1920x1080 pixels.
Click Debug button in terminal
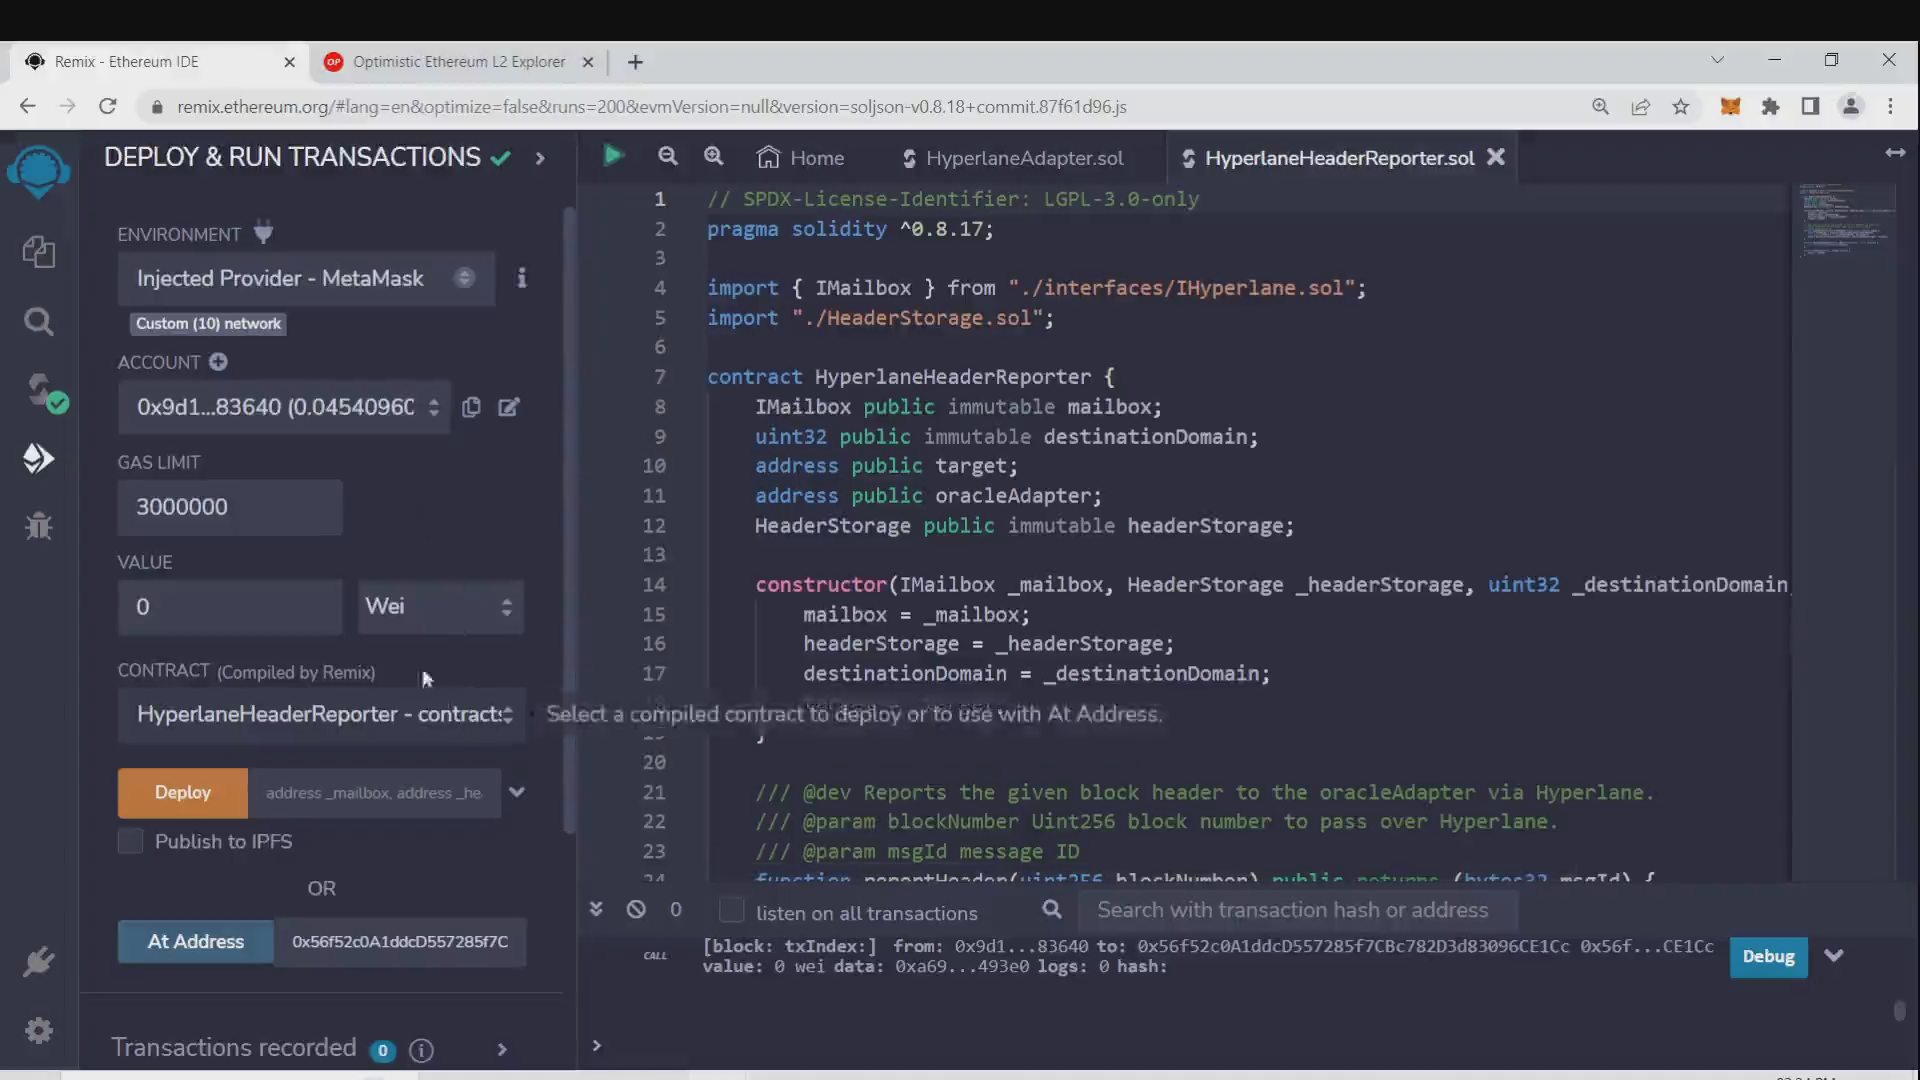coord(1768,957)
